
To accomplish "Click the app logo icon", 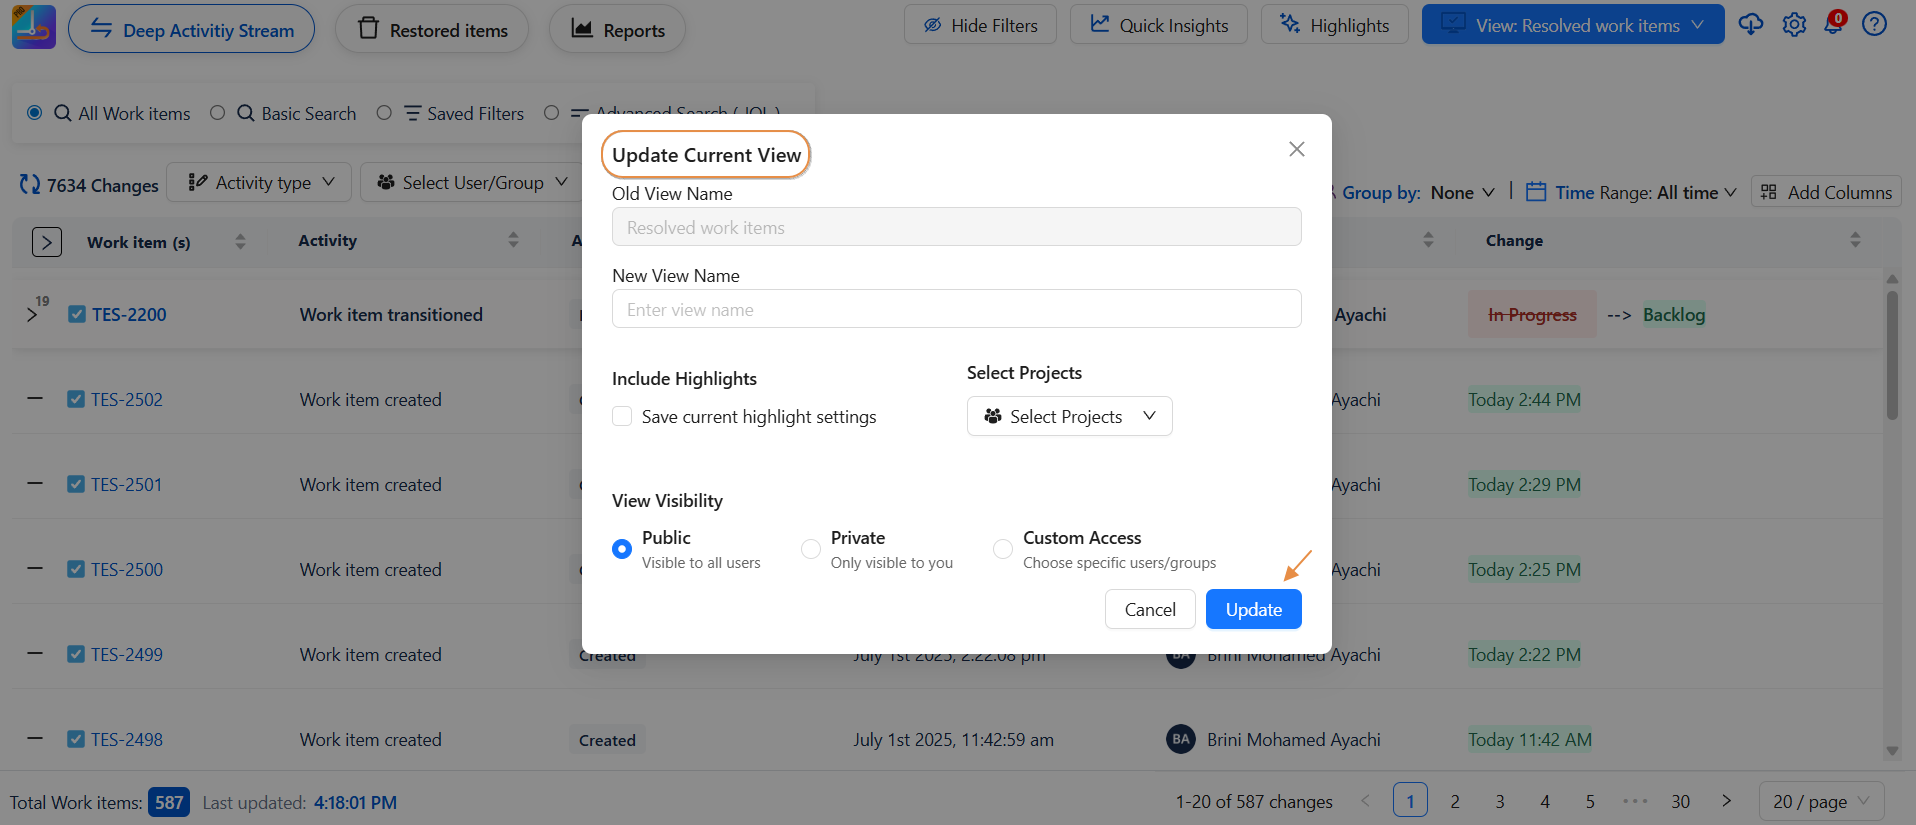I will coord(34,27).
